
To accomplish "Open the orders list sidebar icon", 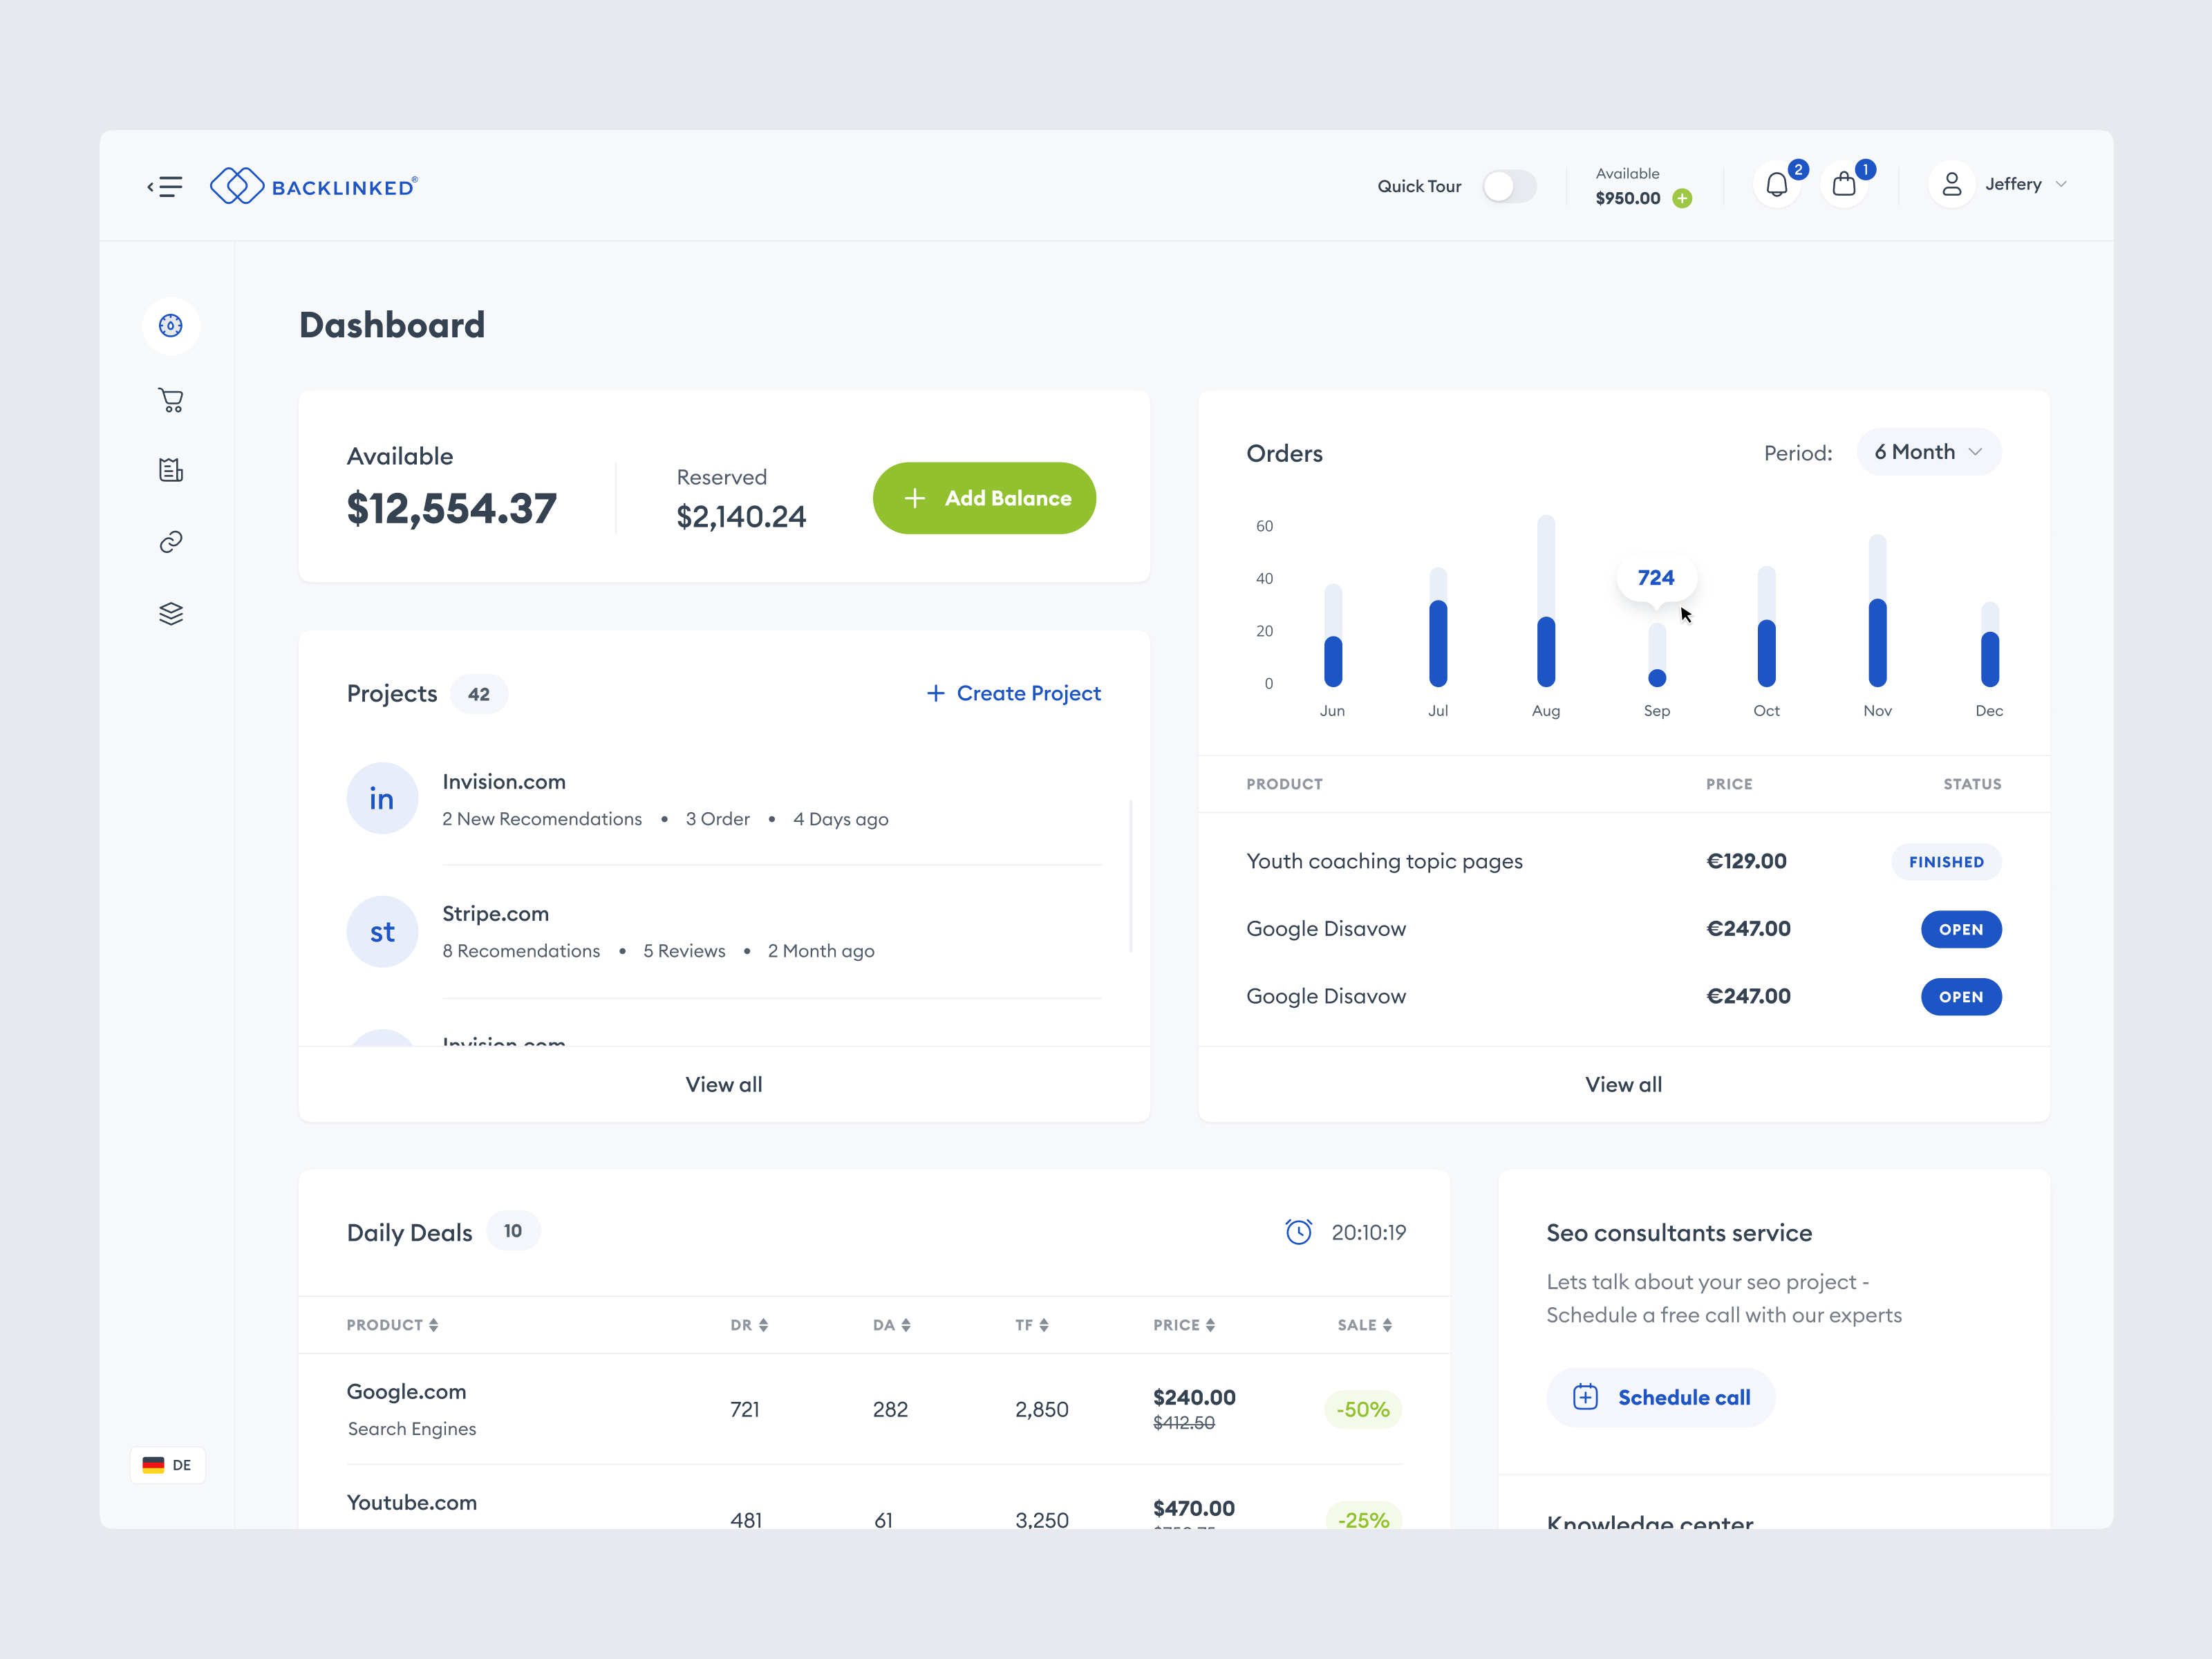I will point(171,470).
